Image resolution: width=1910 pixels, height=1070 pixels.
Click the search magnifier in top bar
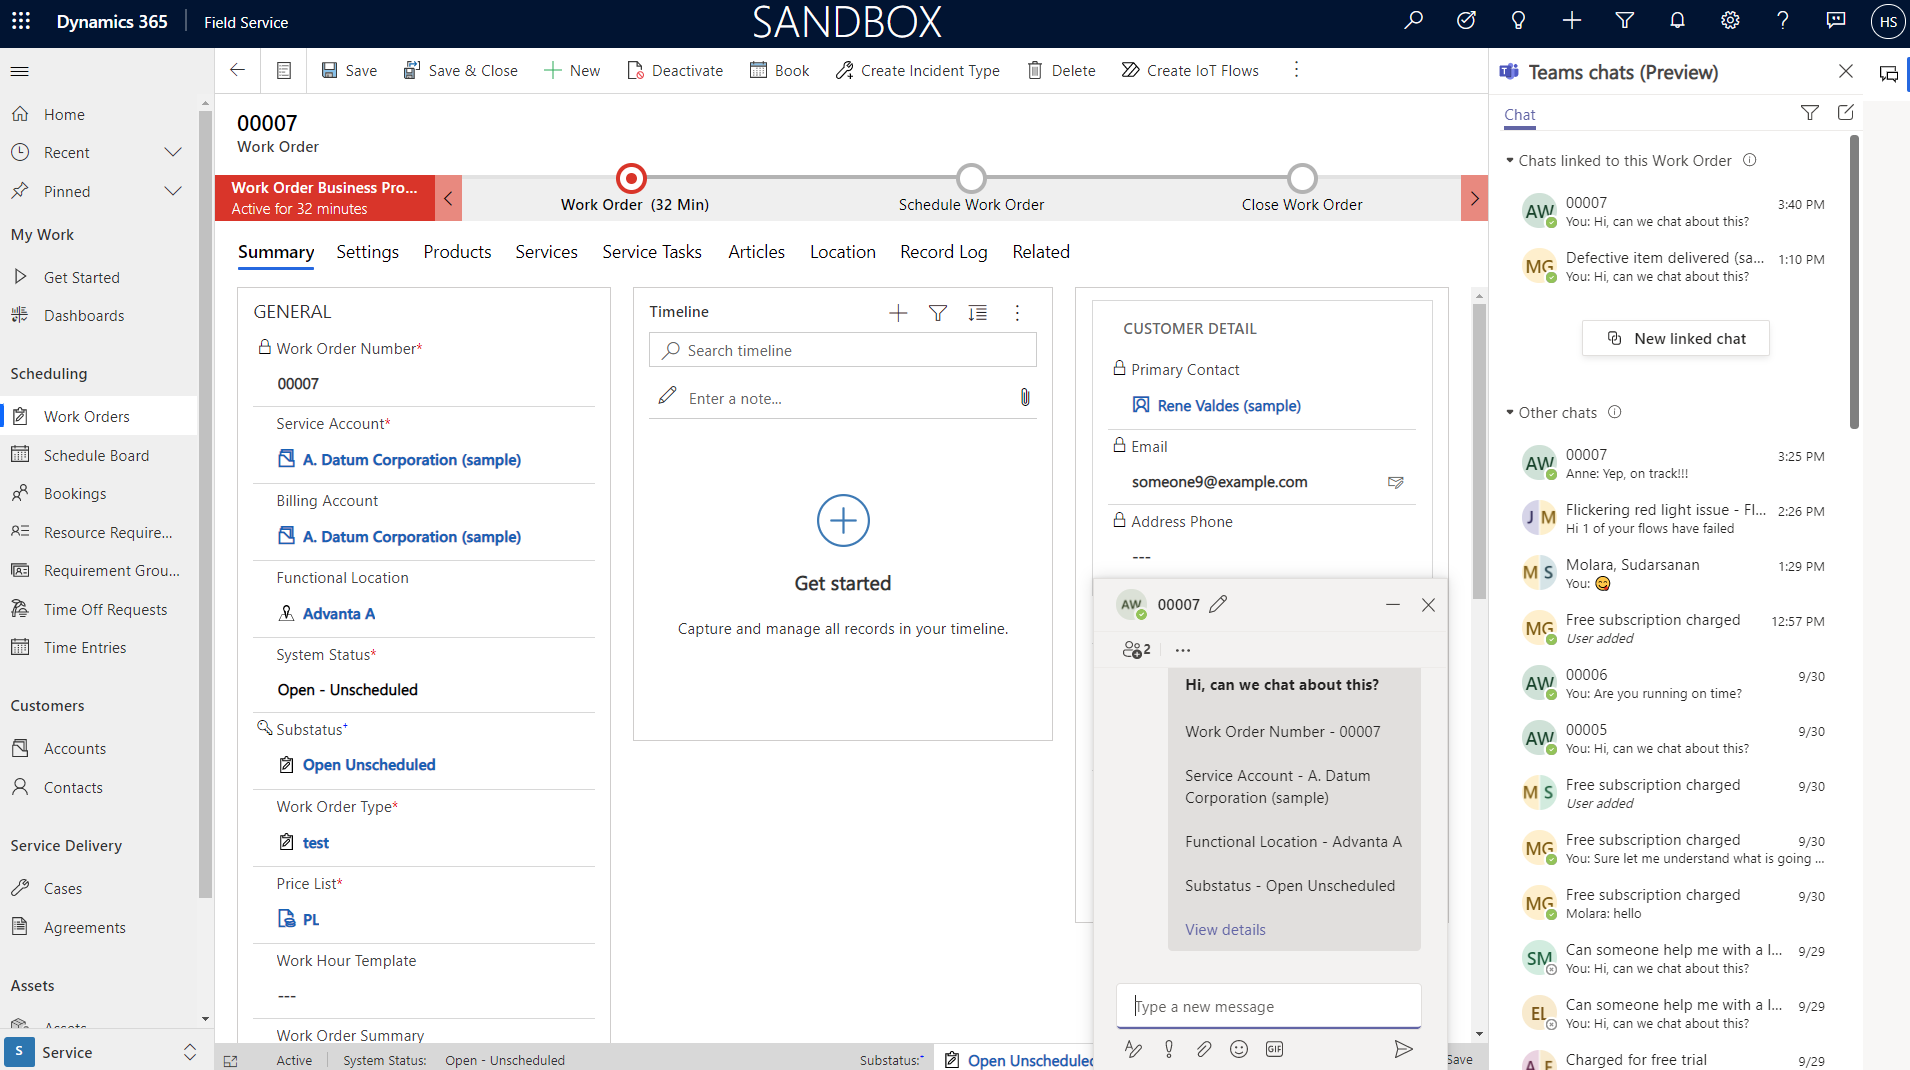(1413, 21)
